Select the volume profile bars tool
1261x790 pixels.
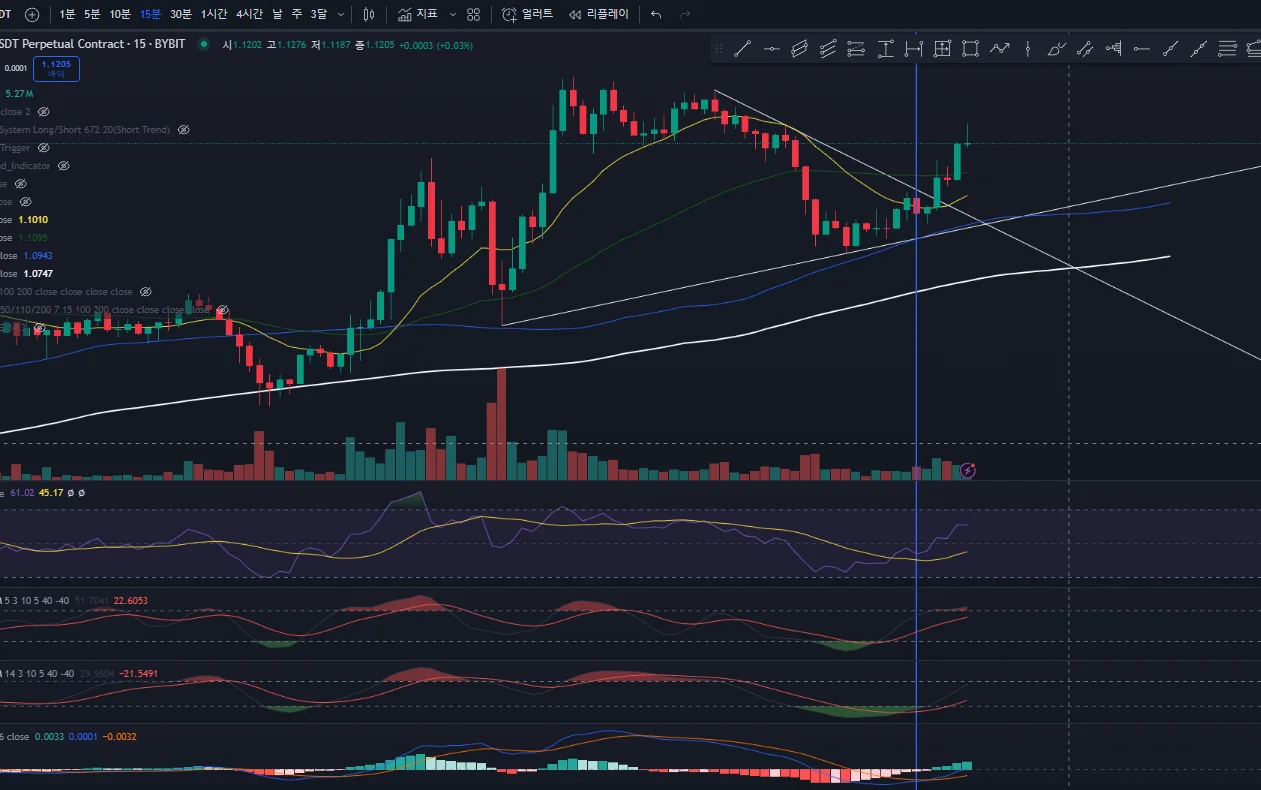click(x=1113, y=48)
